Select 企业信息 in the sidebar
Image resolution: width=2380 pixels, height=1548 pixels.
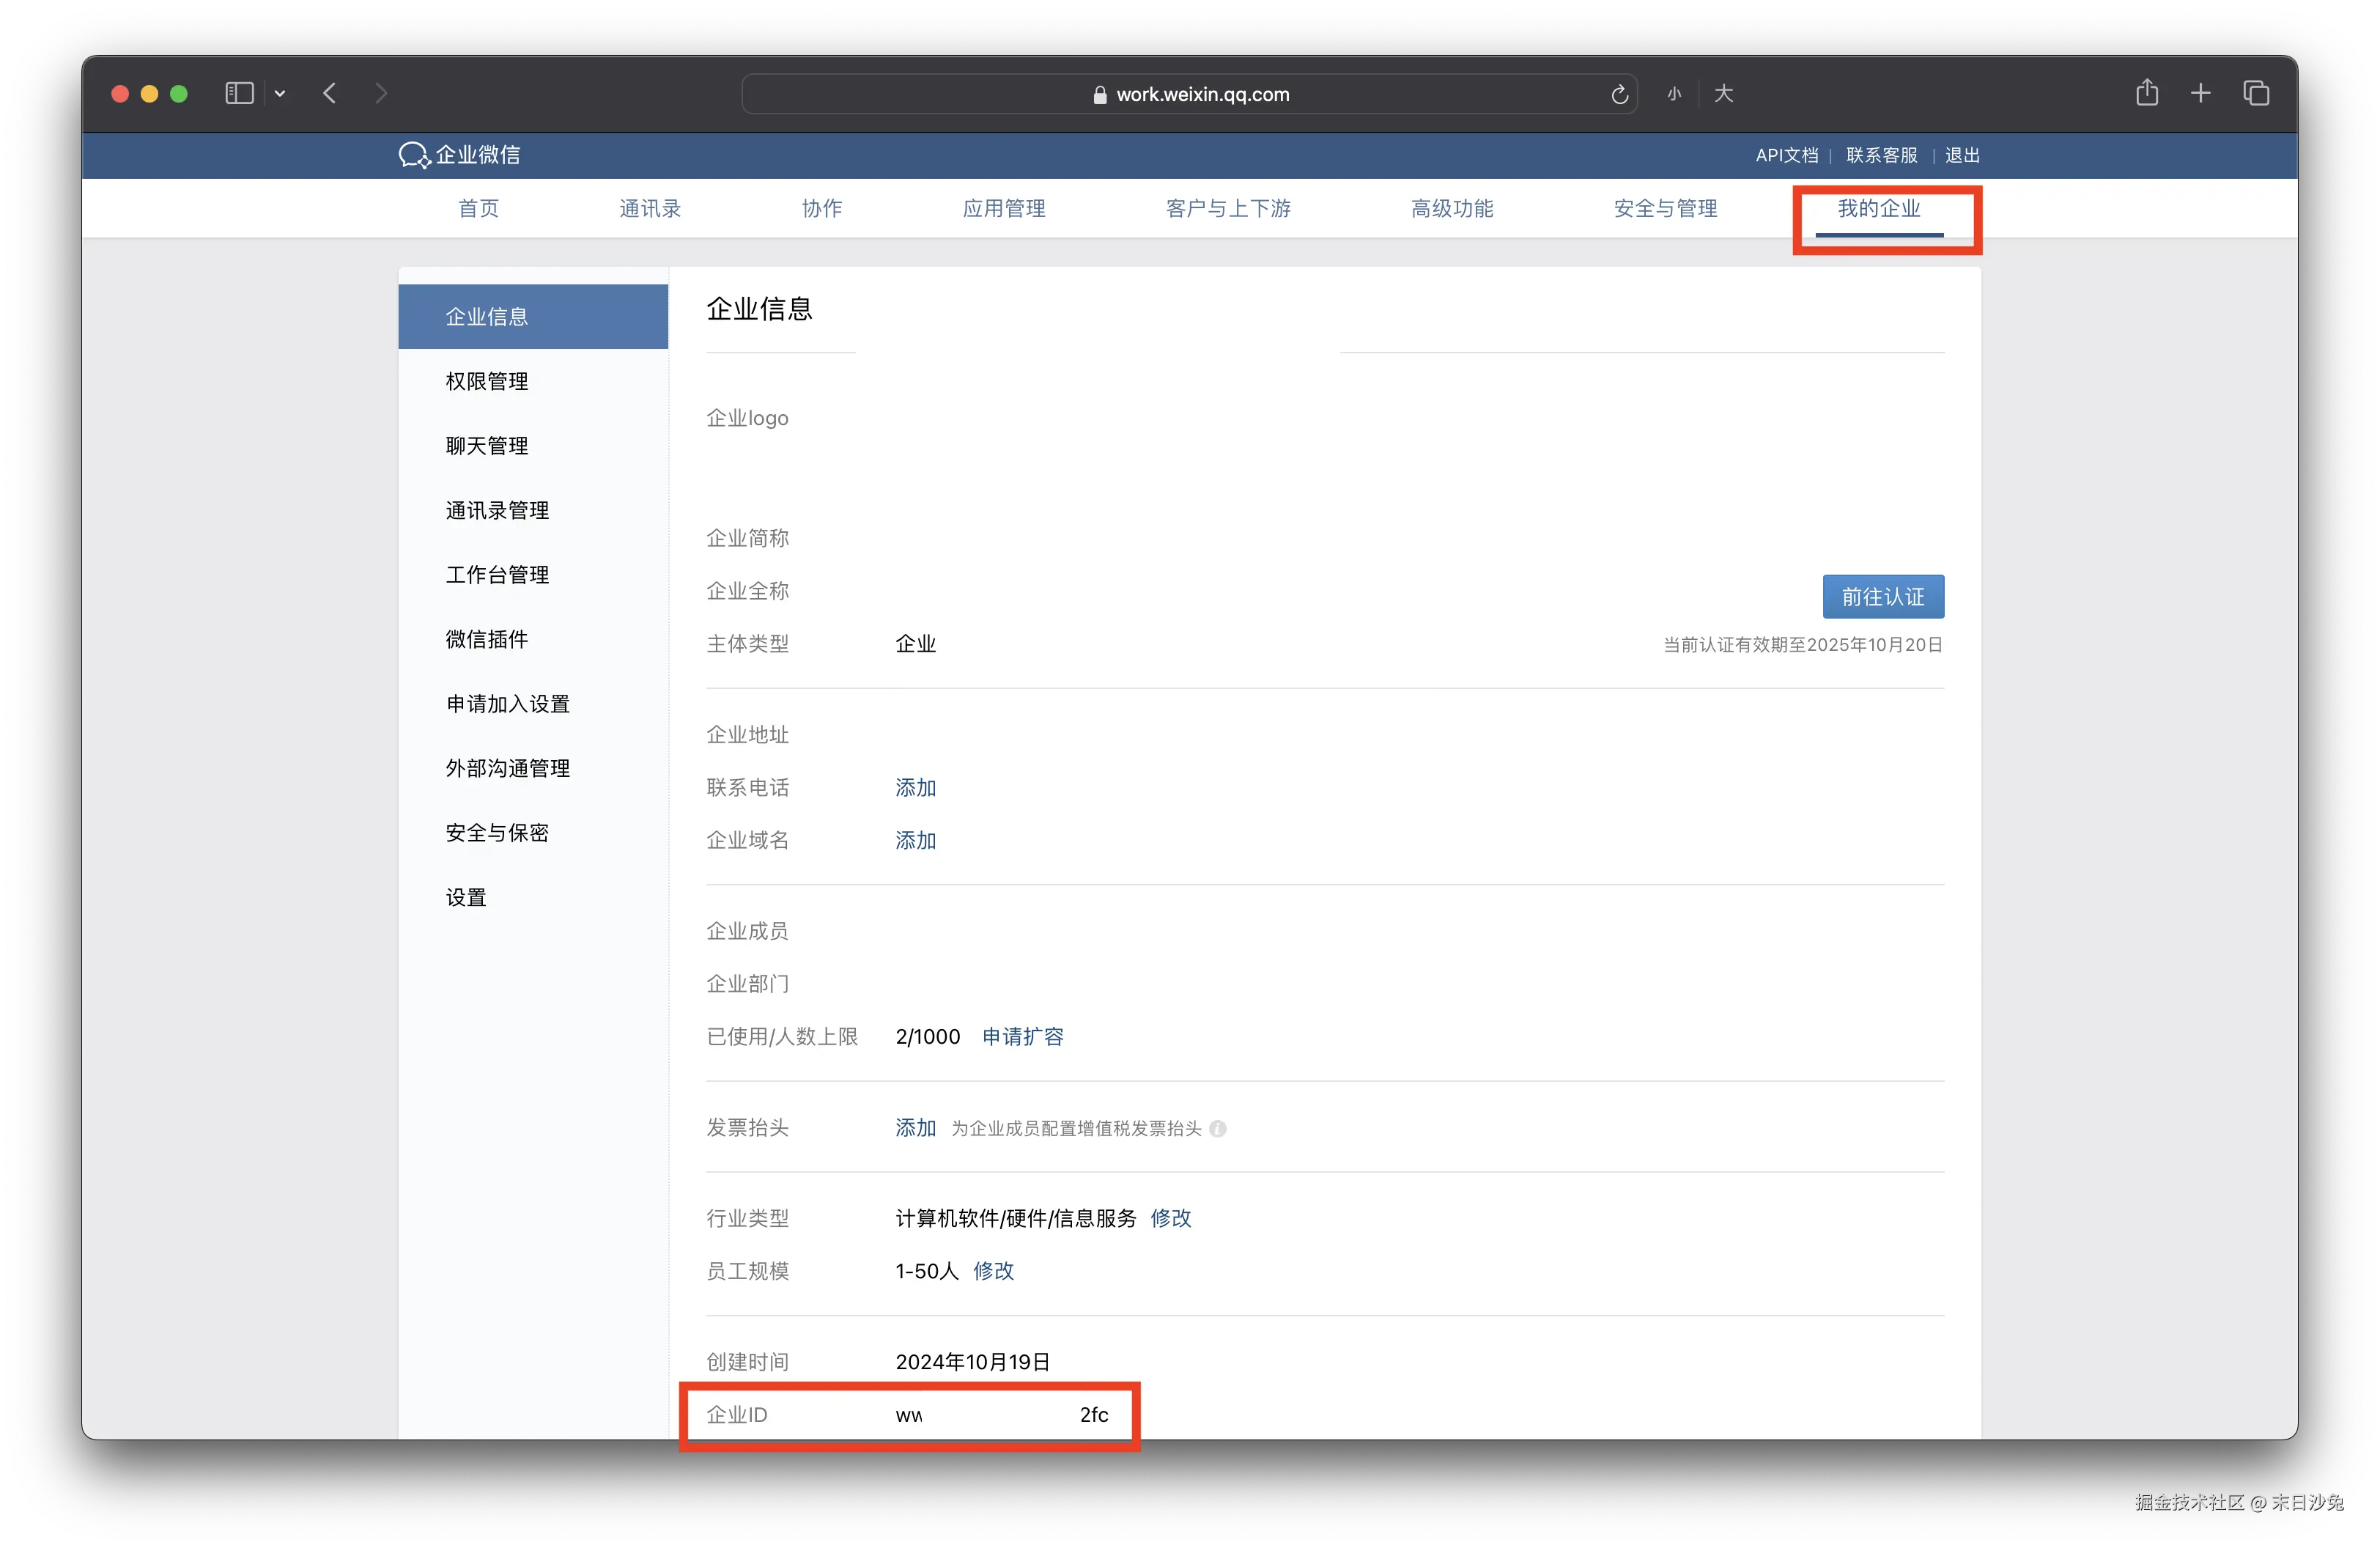(533, 316)
